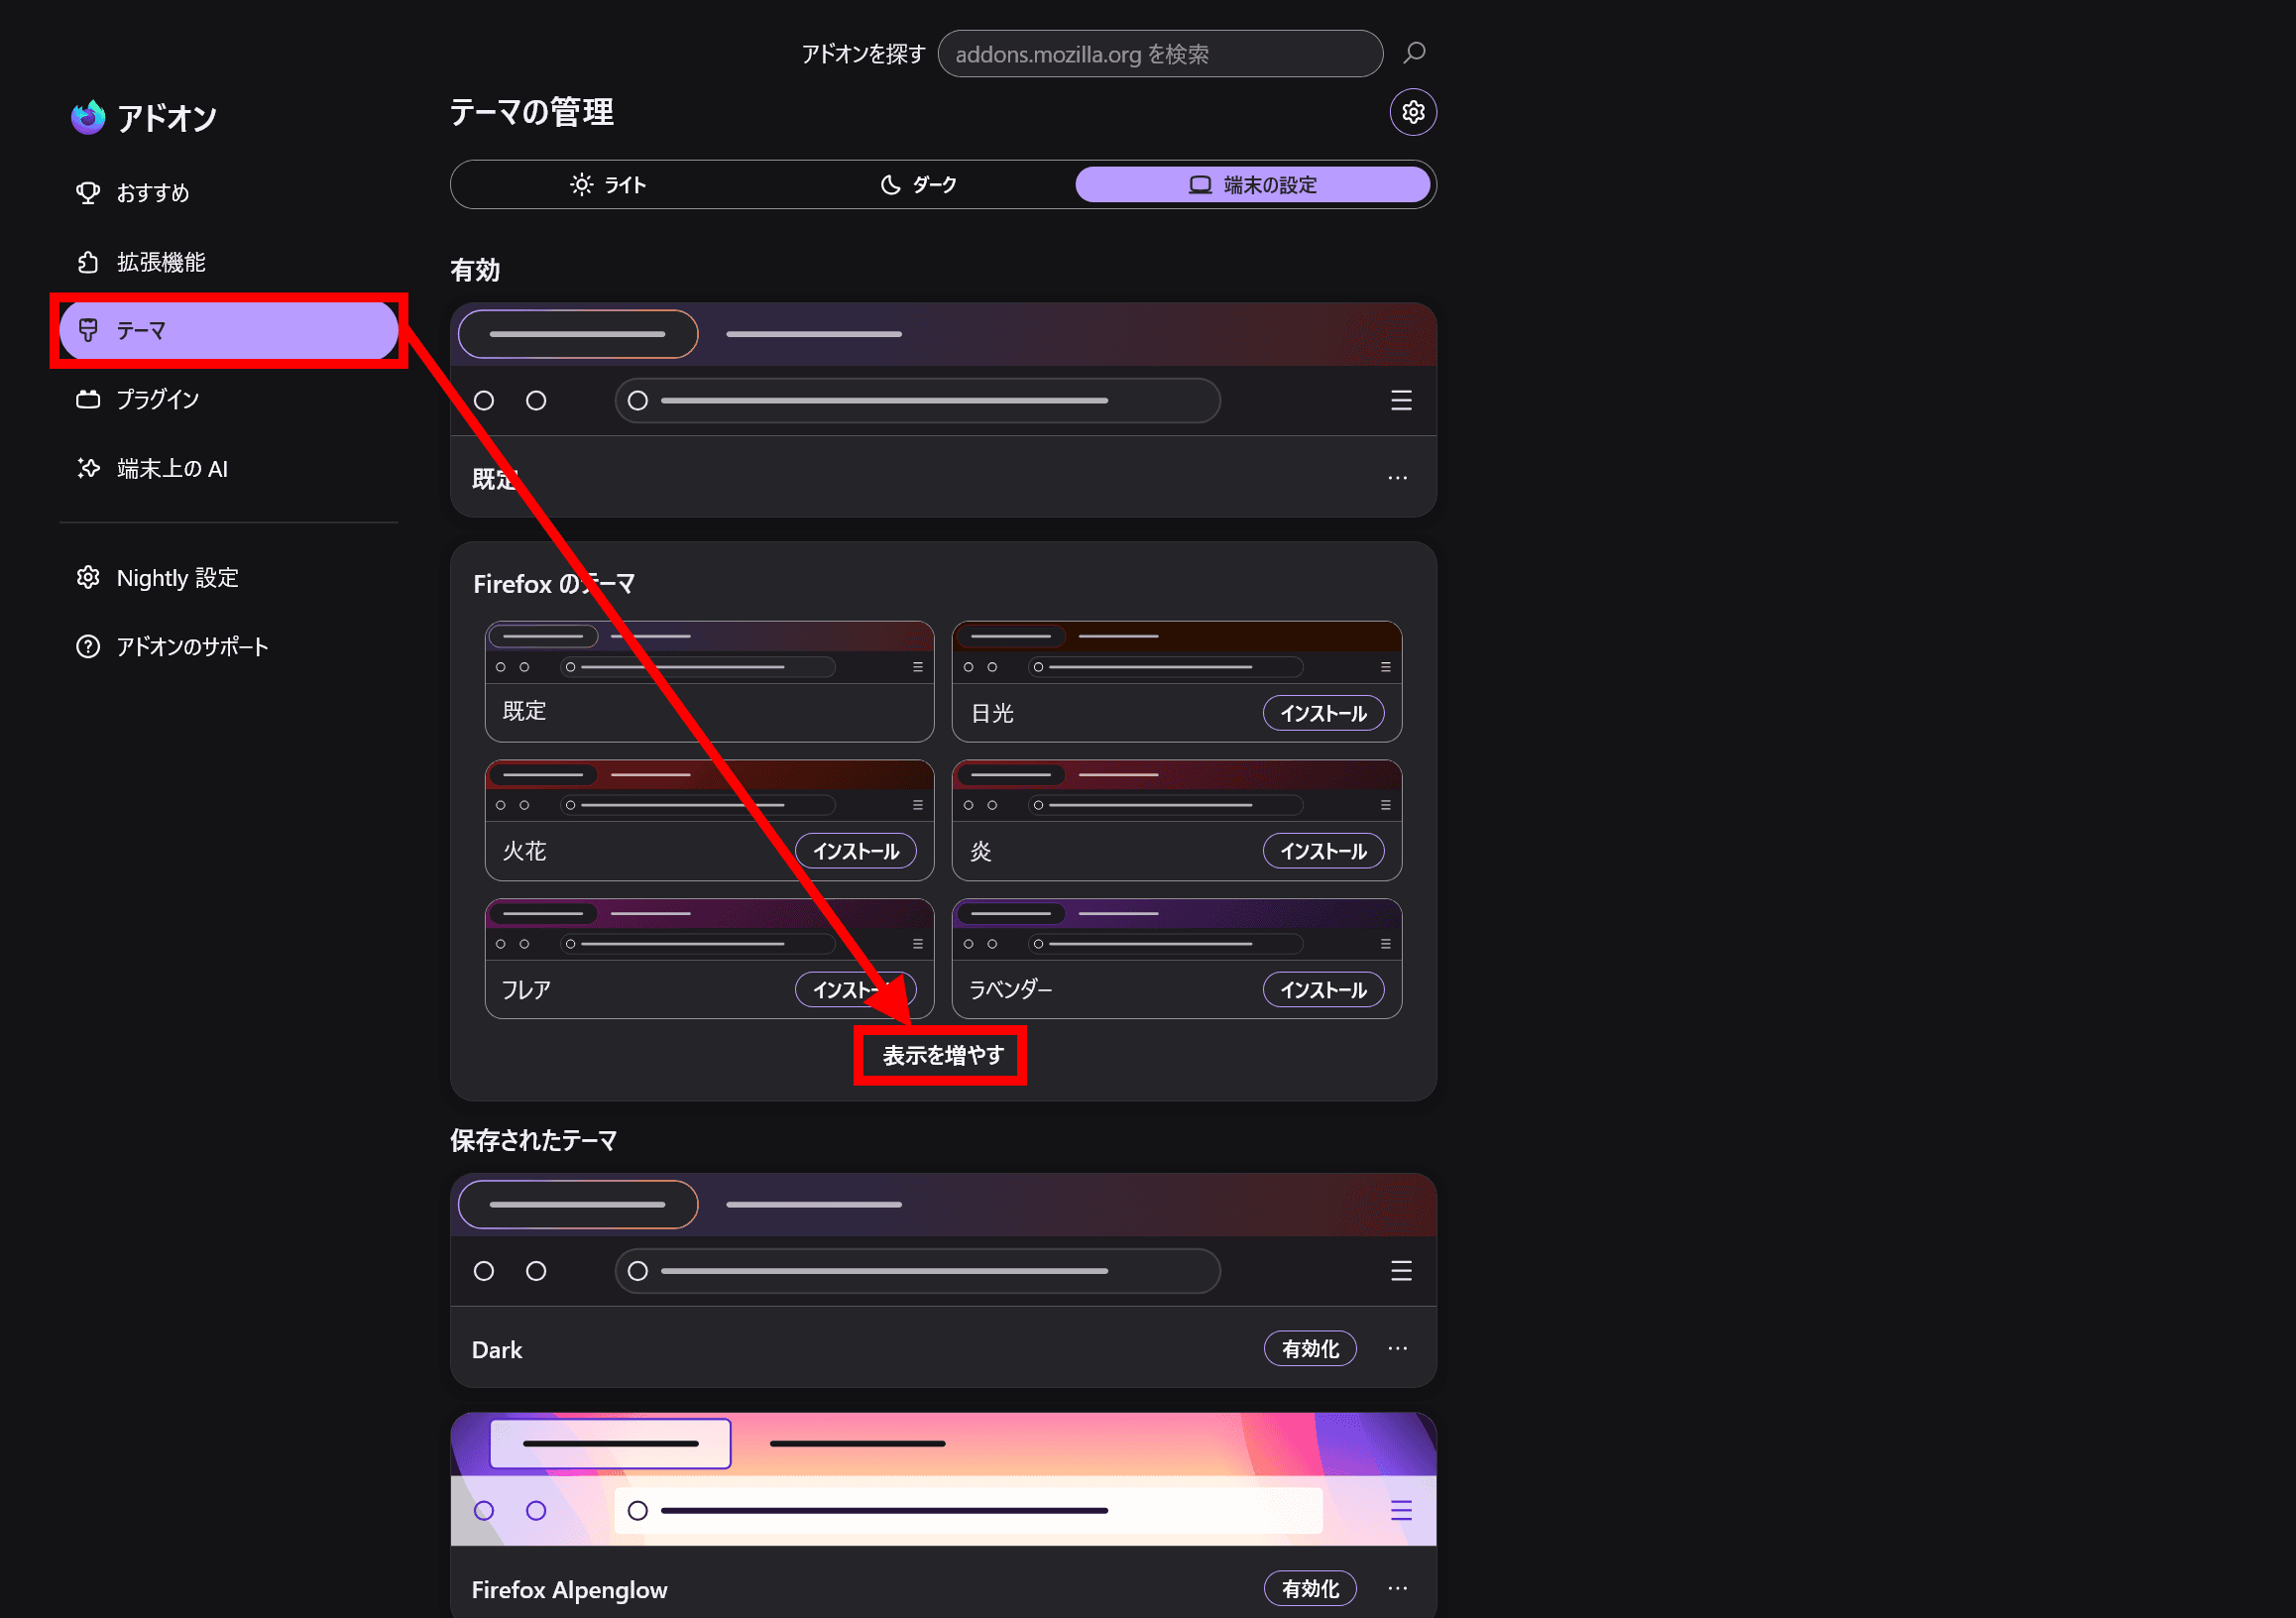The width and height of the screenshot is (2296, 1618).
Task: Open the 端末上の AI section
Action: click(229, 468)
